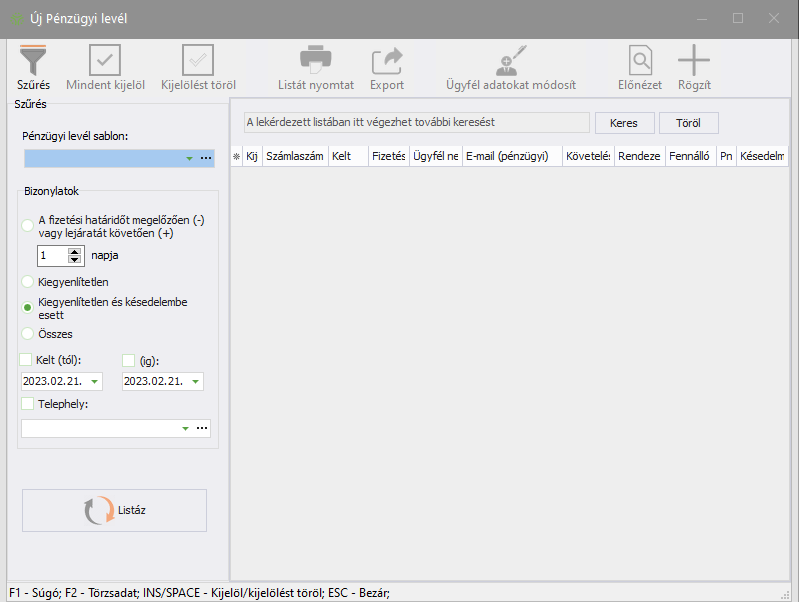The width and height of the screenshot is (799, 602).
Task: Enable the Kelt (tól) checkbox
Action: pyautogui.click(x=27, y=360)
